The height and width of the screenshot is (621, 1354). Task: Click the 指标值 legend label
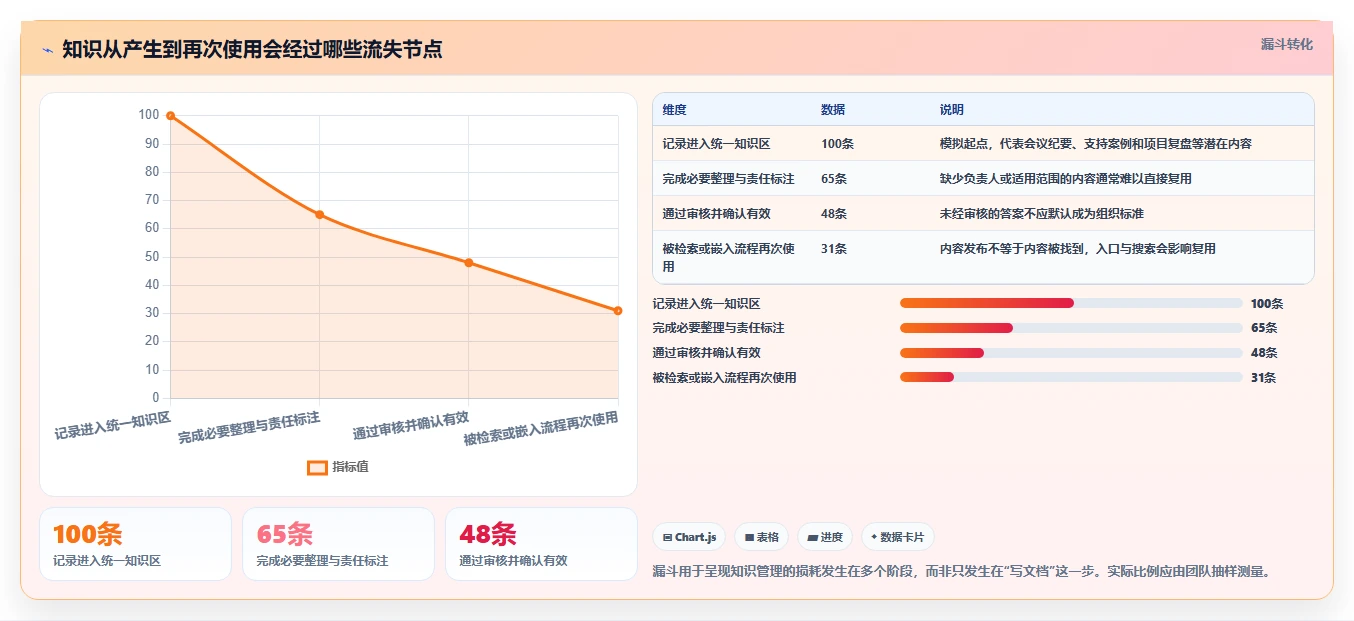[x=351, y=467]
